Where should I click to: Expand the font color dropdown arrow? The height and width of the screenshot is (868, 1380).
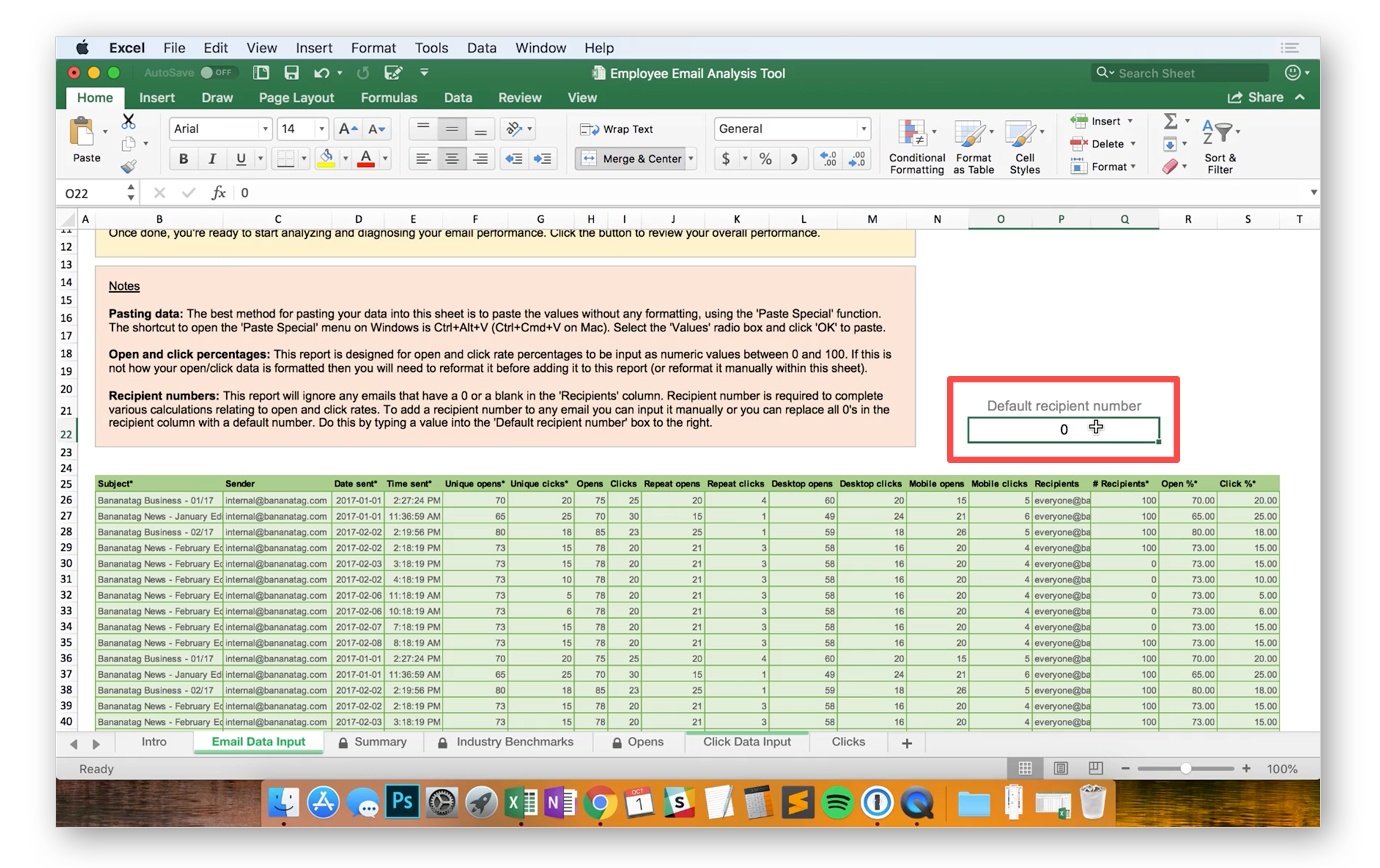[x=385, y=159]
